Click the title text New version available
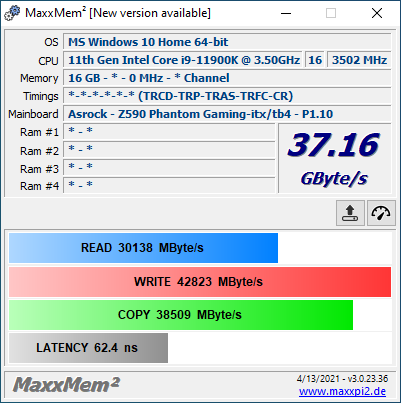Image resolution: width=401 pixels, height=403 pixels. point(150,13)
